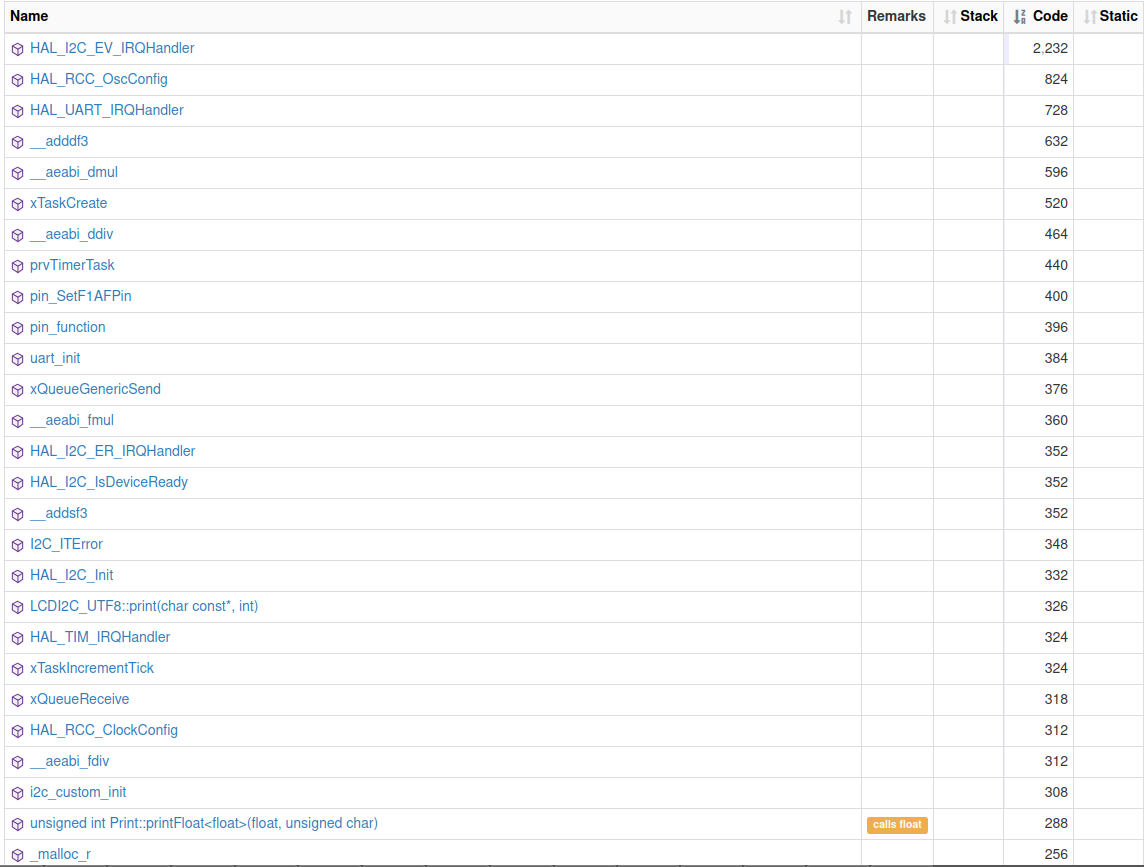
Task: Click the orange 'calls float' badge
Action: (897, 825)
